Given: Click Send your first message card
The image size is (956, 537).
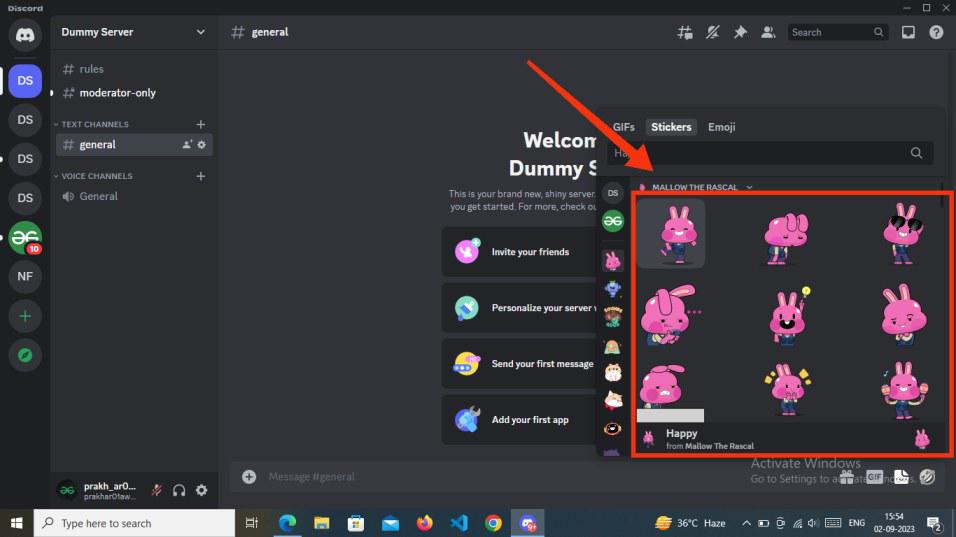Looking at the screenshot, I should click(519, 364).
